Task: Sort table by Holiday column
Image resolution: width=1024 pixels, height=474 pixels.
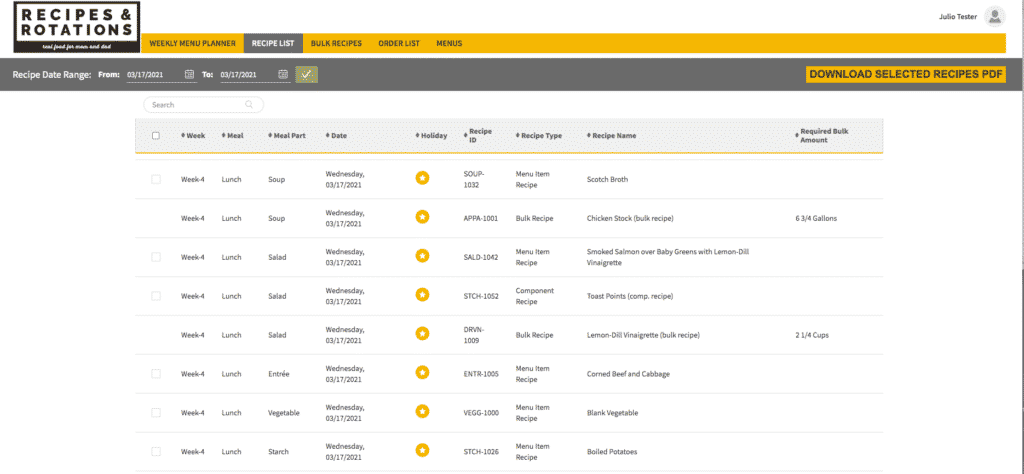Action: [432, 136]
